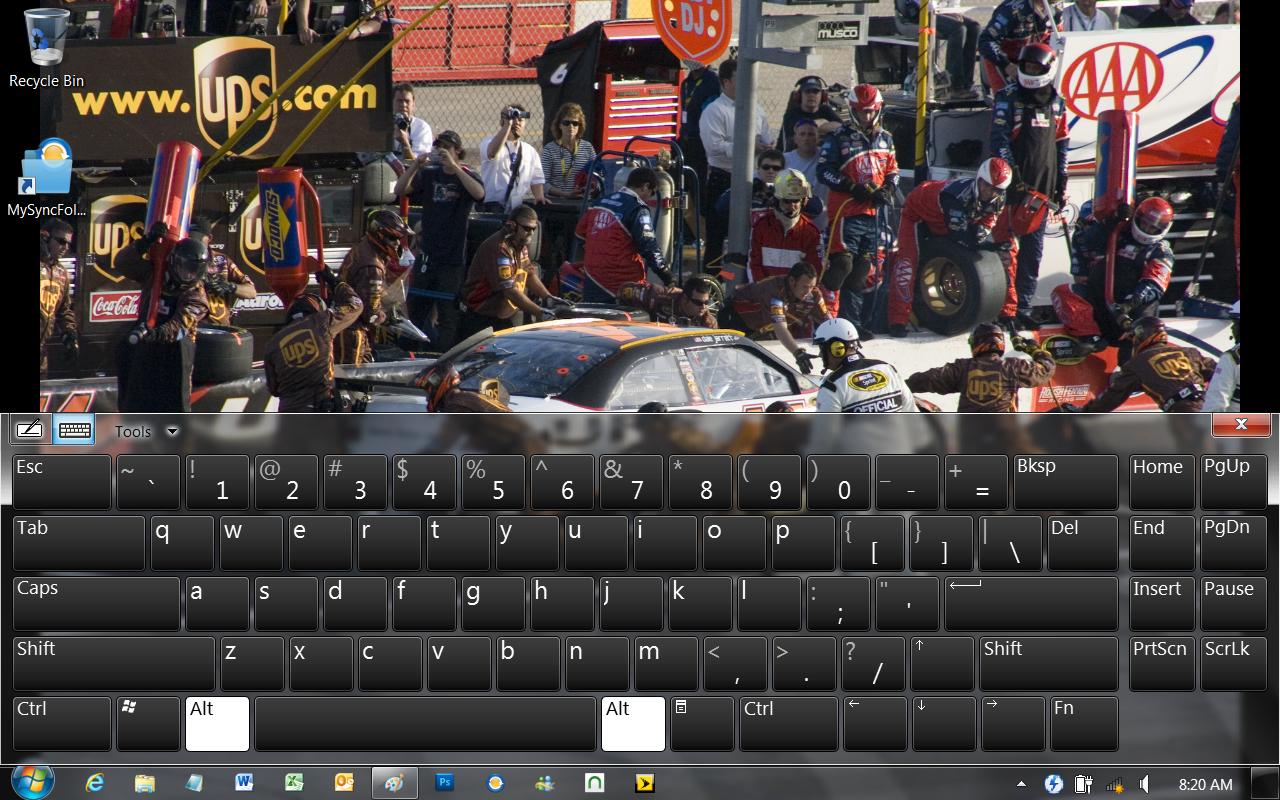This screenshot has height=800, width=1280.
Task: Open the 8:20 AM taskbar clock
Action: click(x=1205, y=785)
